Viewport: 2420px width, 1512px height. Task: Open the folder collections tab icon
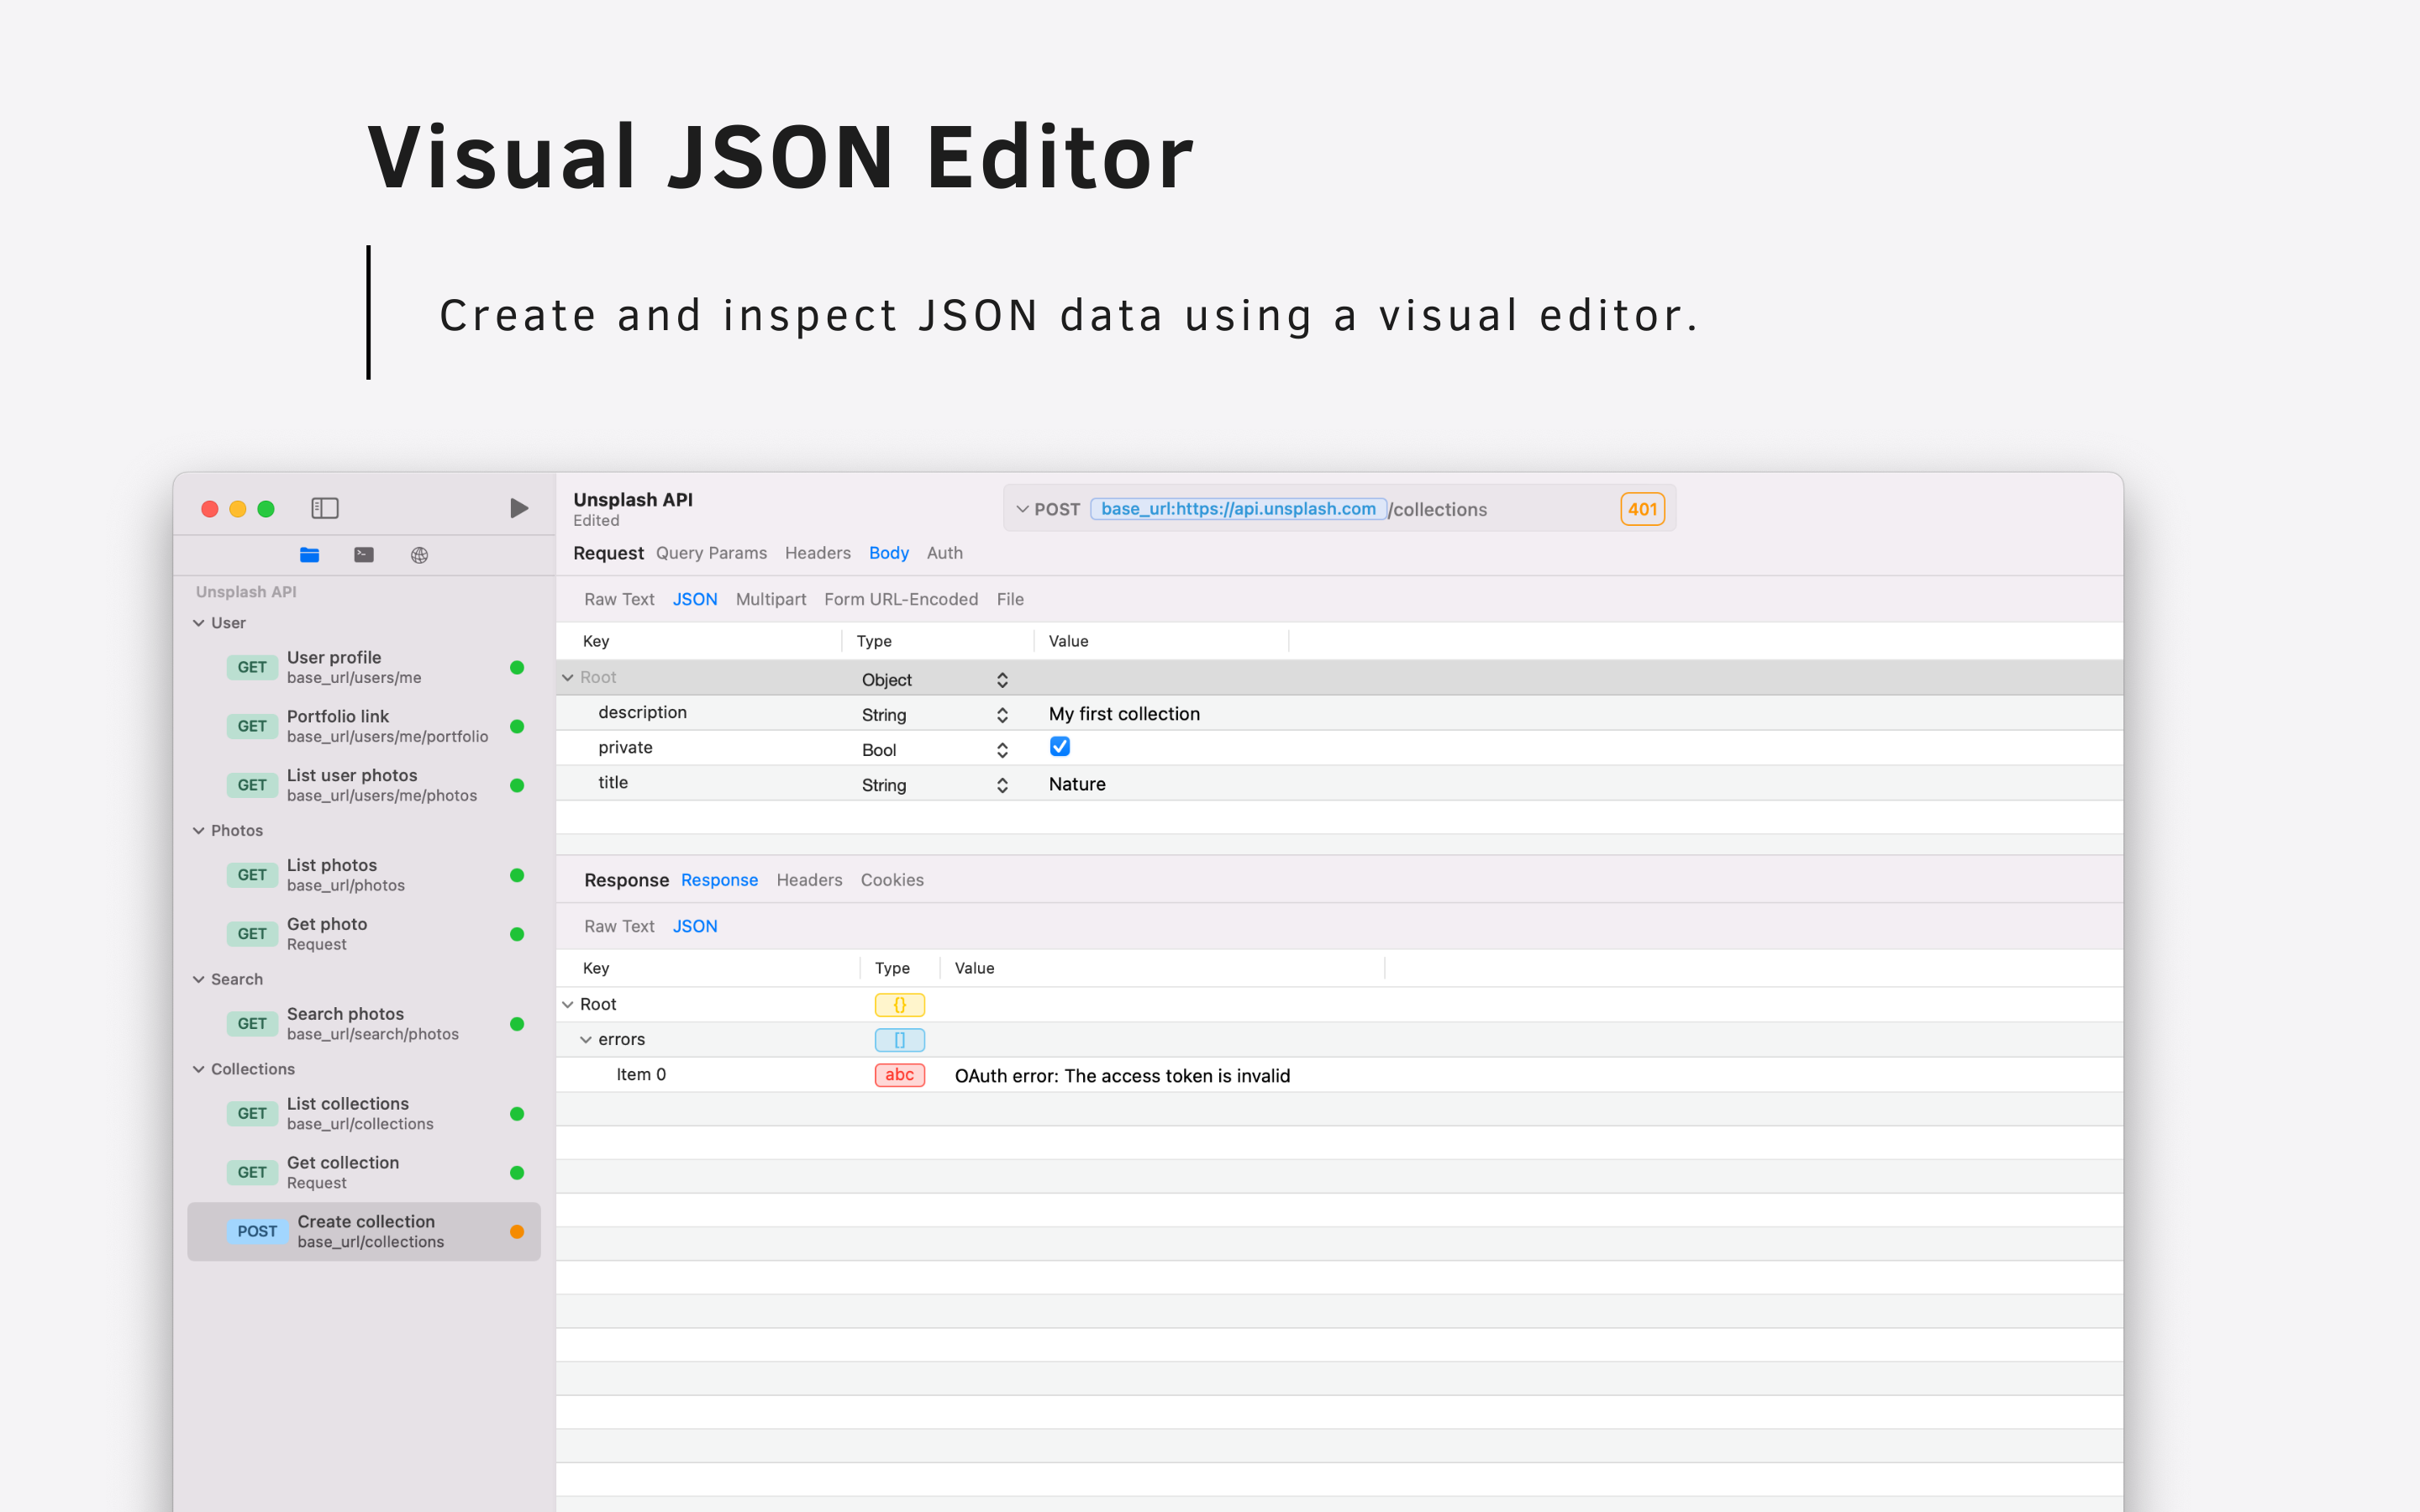(x=310, y=555)
